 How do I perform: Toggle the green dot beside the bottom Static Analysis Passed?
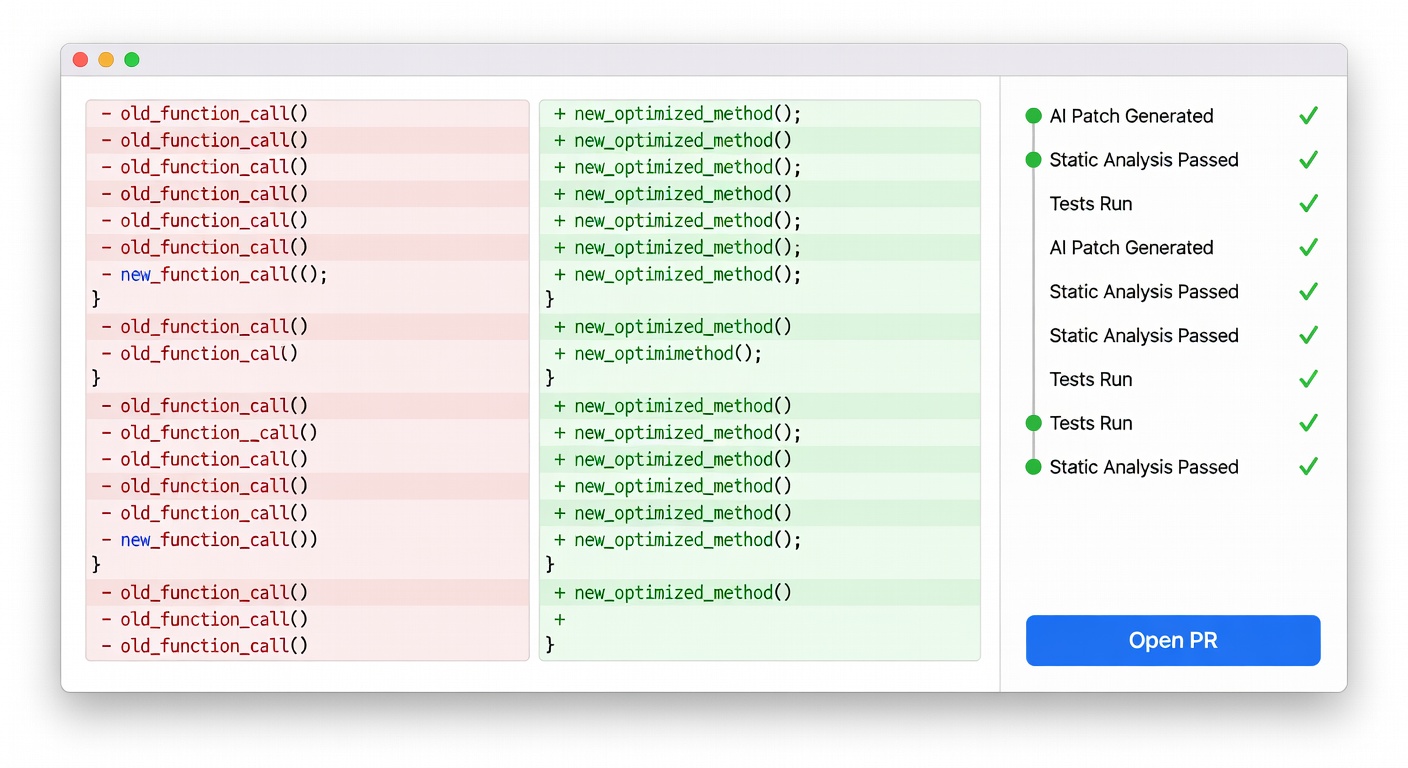1033,467
